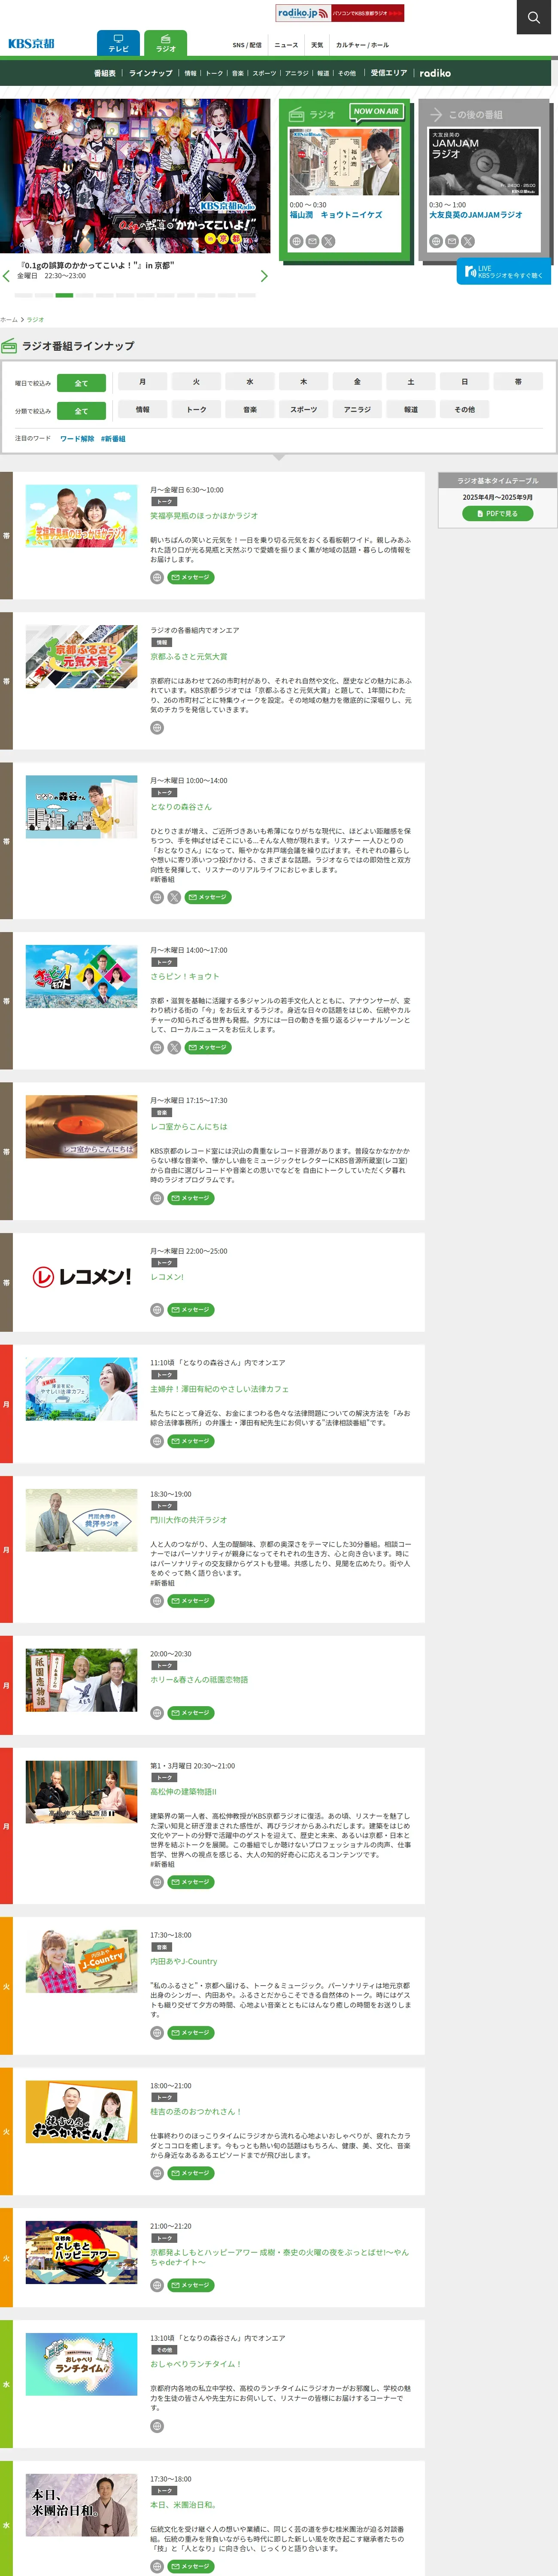Open X icon for JAMJAMラジオ

(x=468, y=241)
